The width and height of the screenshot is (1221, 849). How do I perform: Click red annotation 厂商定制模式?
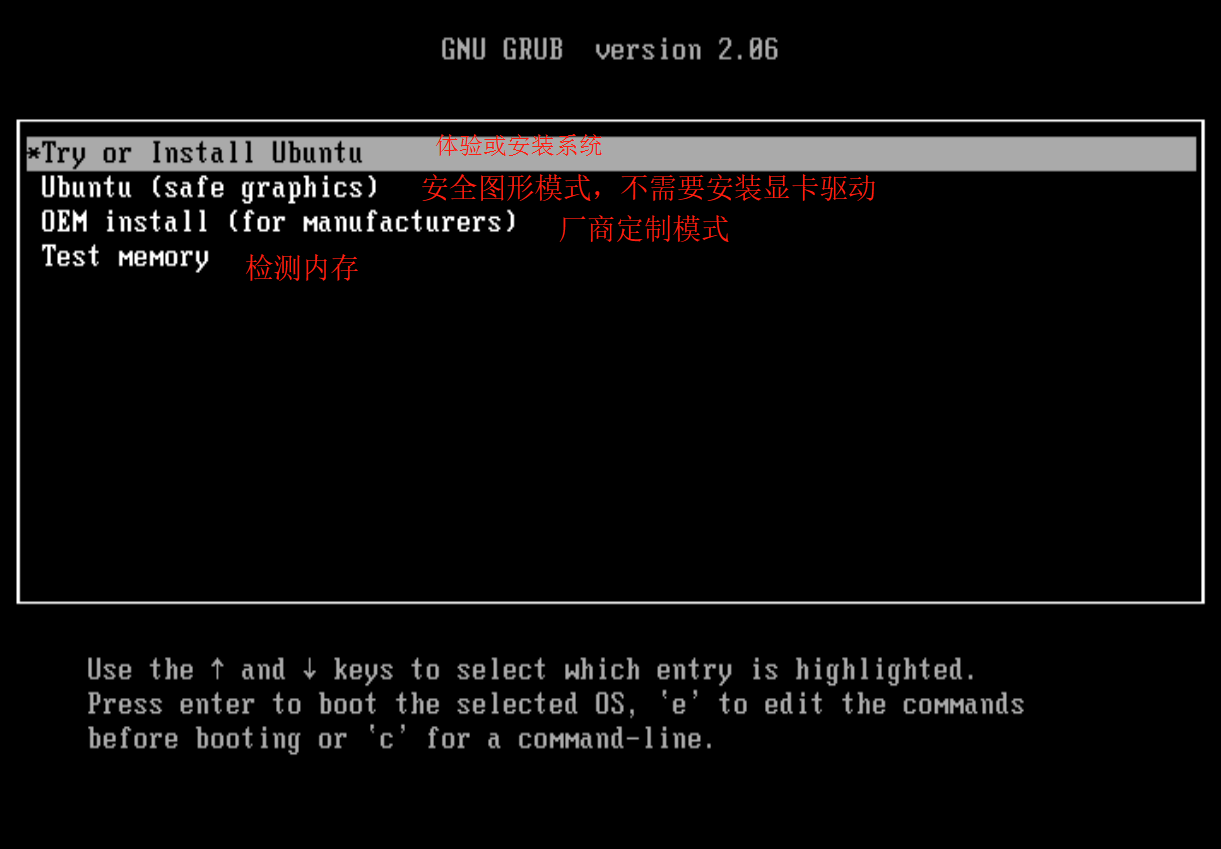pyautogui.click(x=644, y=229)
